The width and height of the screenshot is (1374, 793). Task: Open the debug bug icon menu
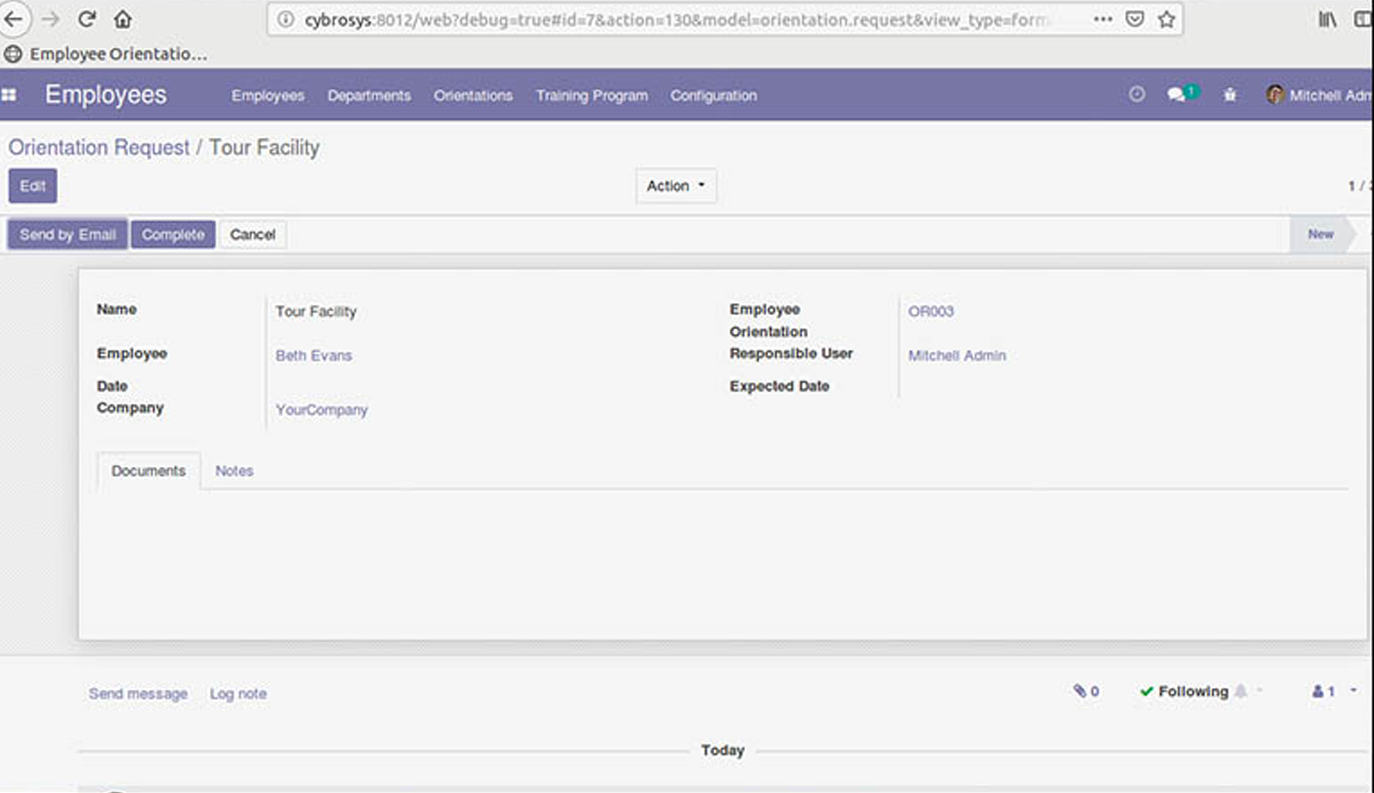(1230, 95)
